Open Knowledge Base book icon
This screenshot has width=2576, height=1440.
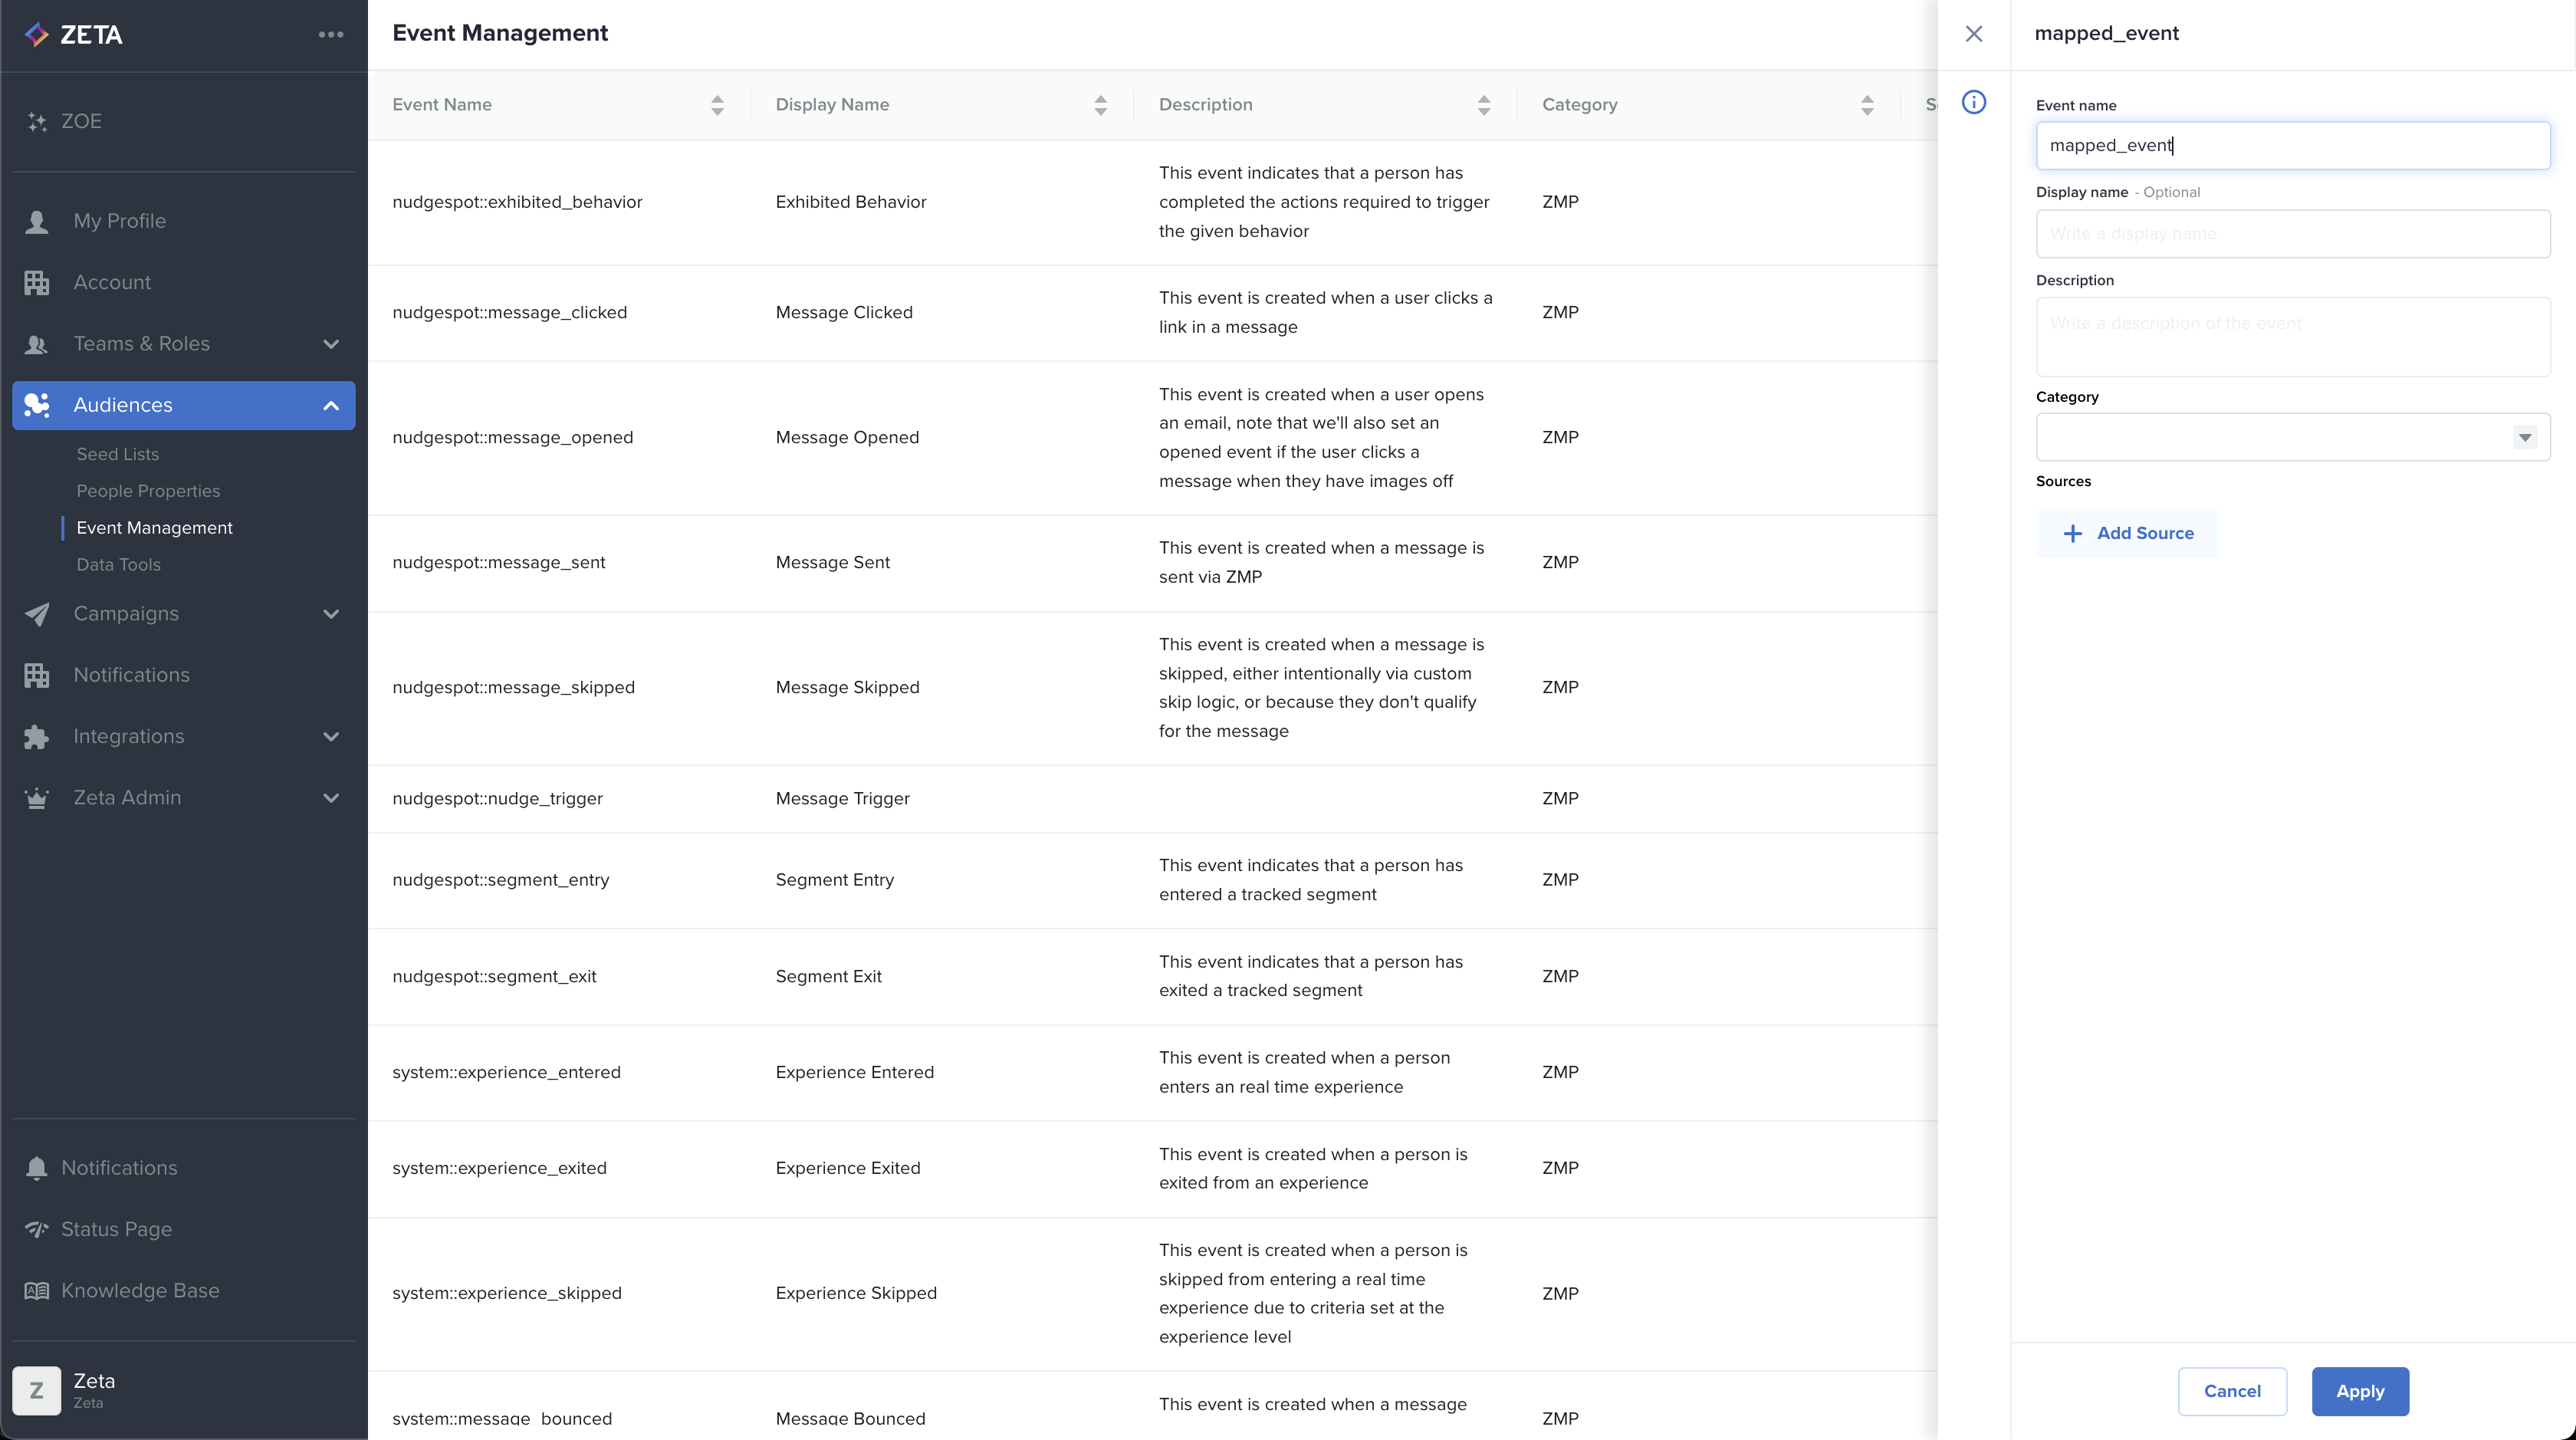(x=37, y=1291)
